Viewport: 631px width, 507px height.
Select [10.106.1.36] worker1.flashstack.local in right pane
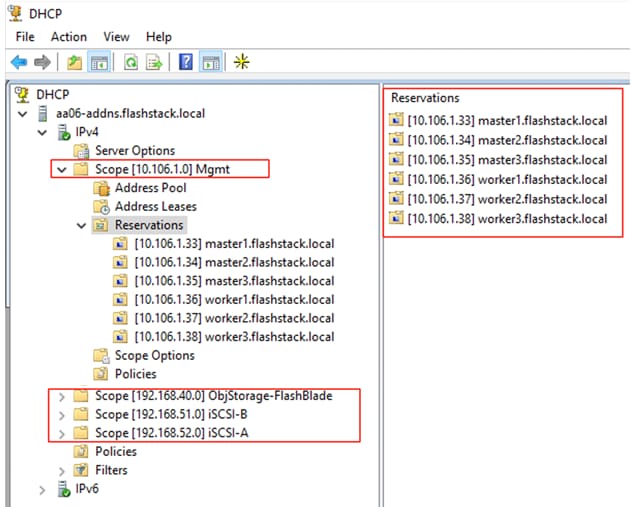pos(507,179)
